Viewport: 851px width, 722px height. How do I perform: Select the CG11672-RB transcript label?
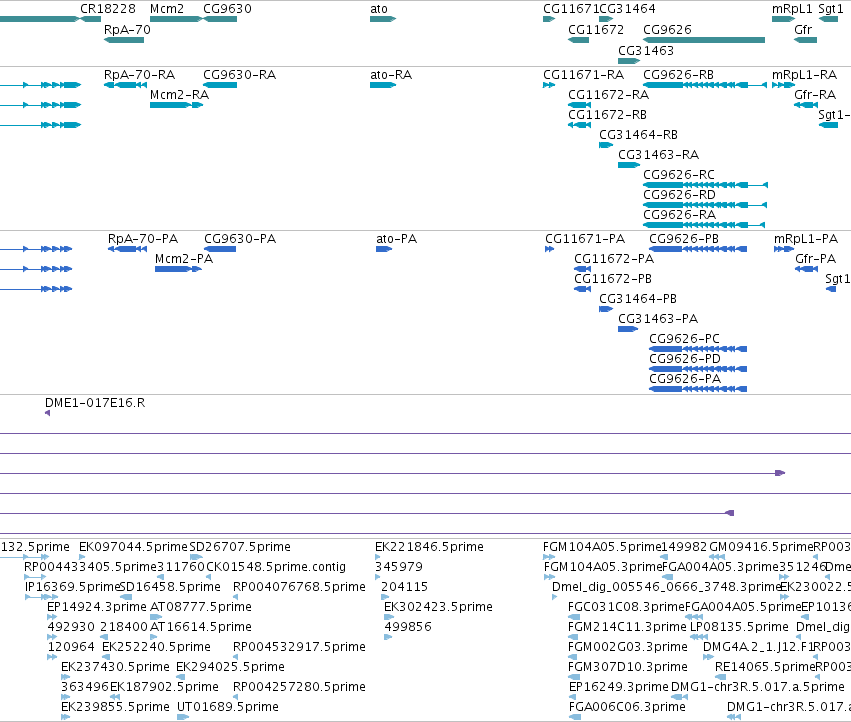pos(607,115)
